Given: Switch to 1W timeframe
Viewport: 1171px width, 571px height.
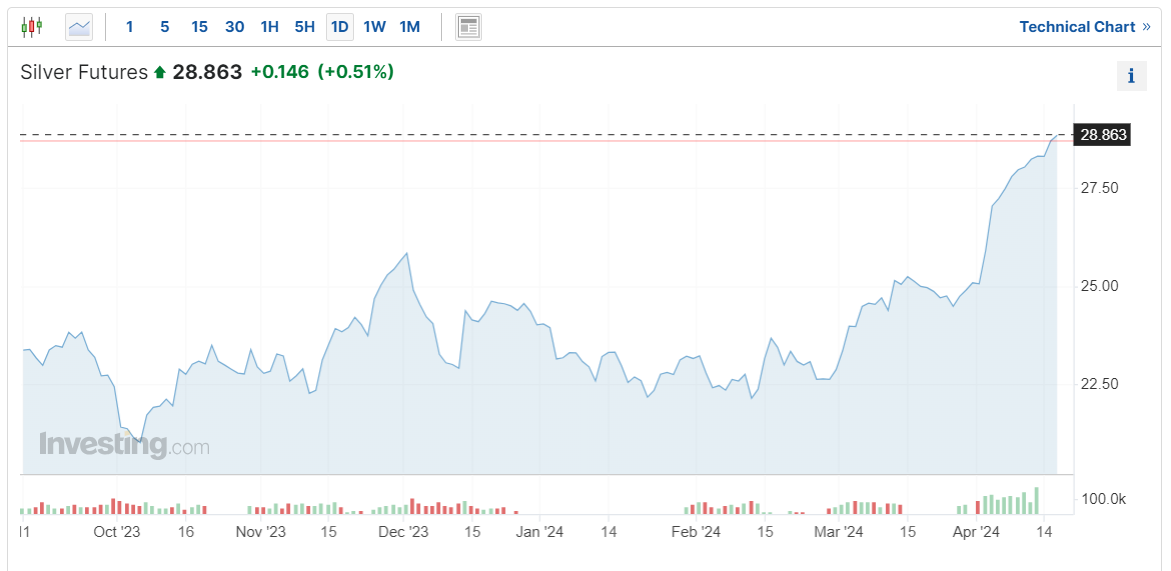Looking at the screenshot, I should [x=374, y=27].
